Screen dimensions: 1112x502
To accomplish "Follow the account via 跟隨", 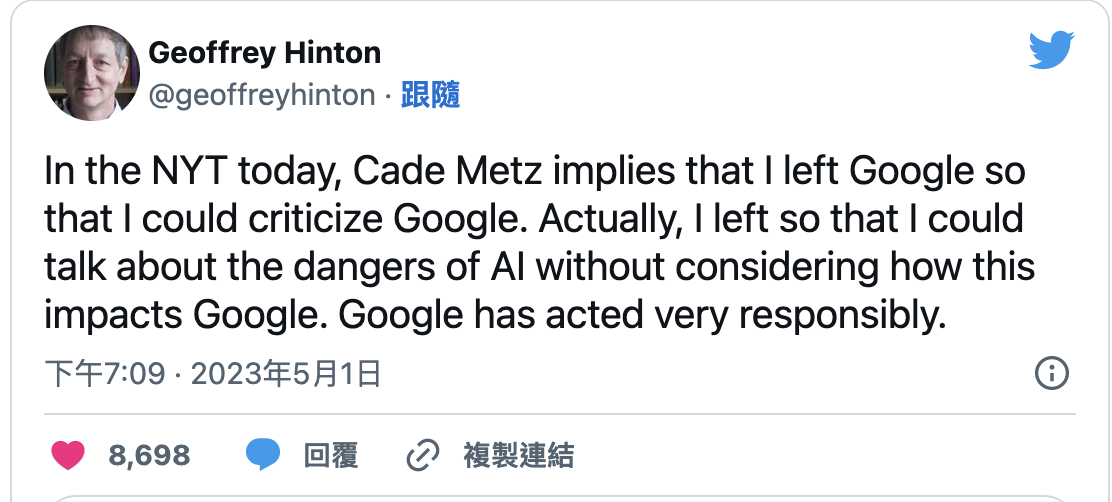I will pos(430,95).
